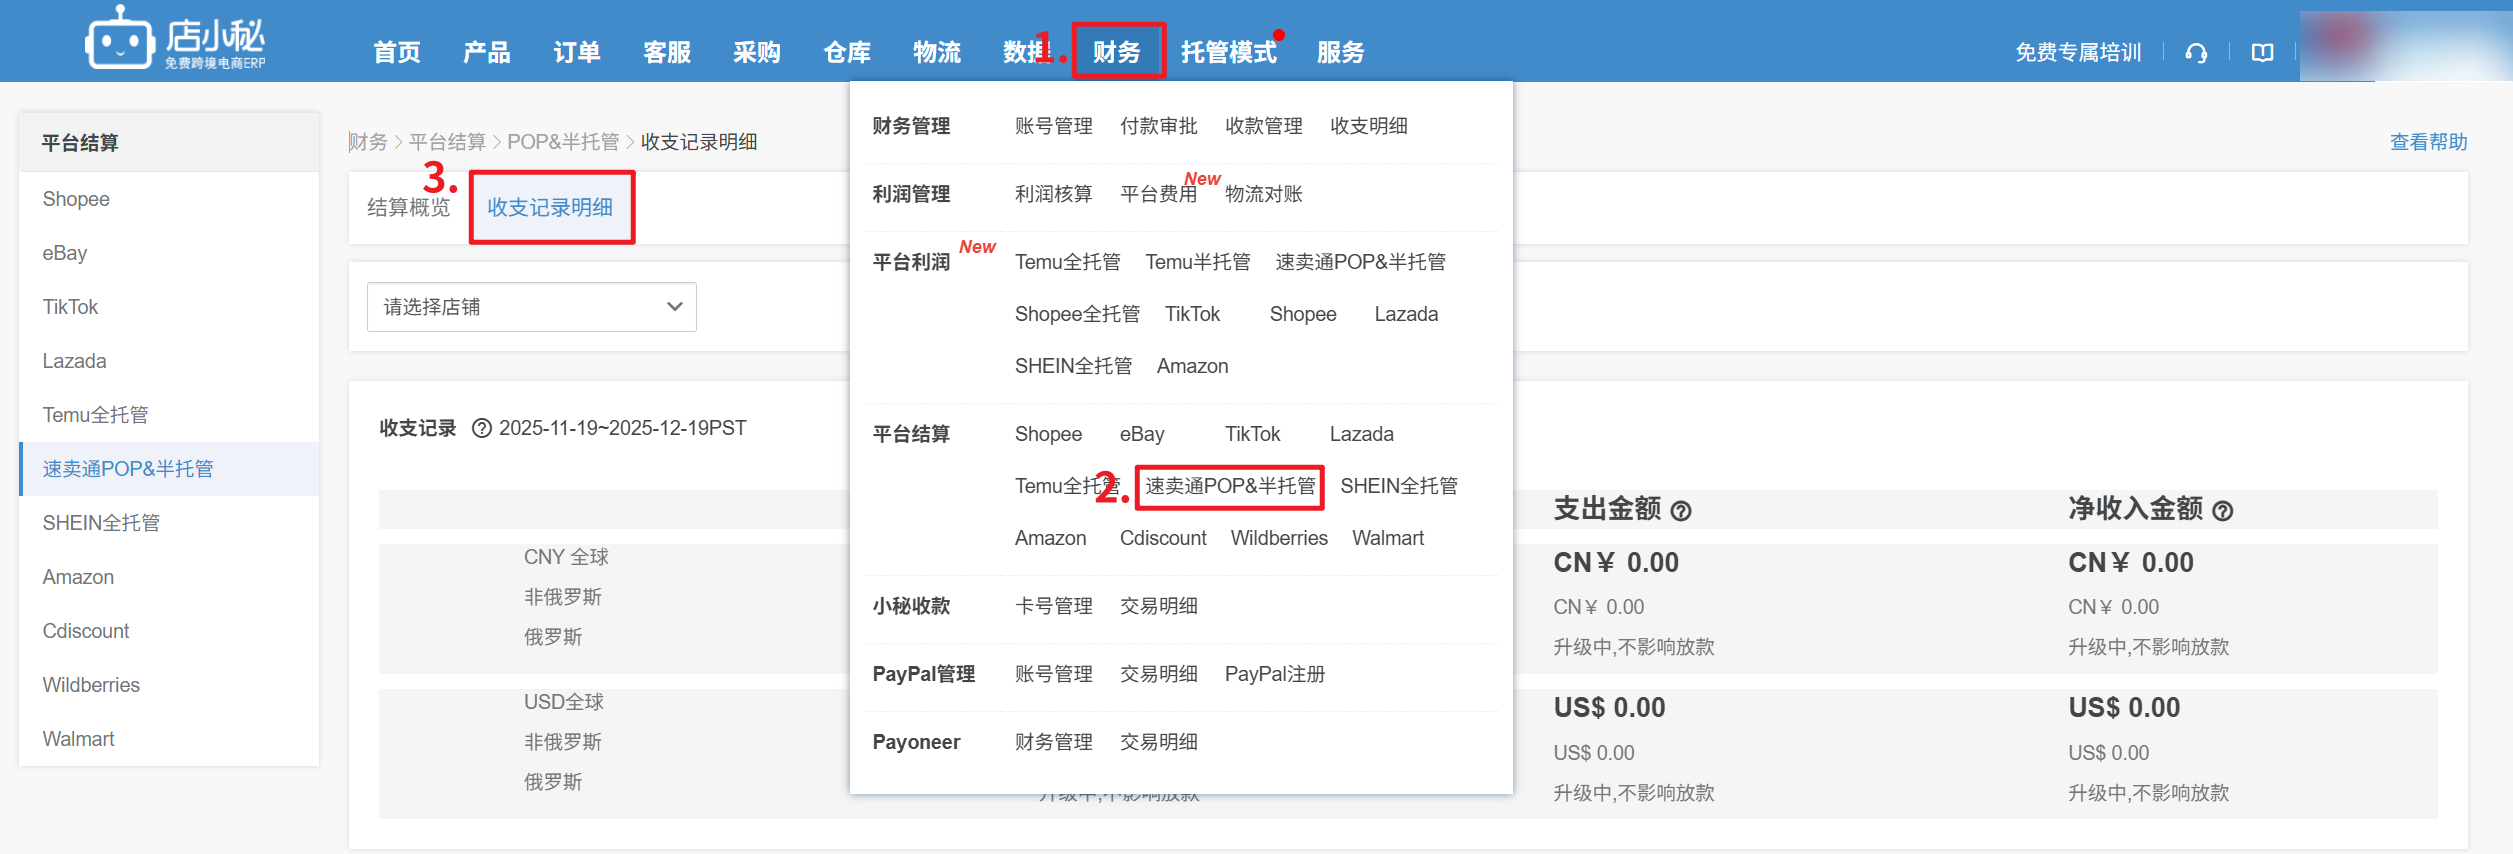Select Shopee in the left sidebar
The image size is (2513, 854).
(76, 199)
